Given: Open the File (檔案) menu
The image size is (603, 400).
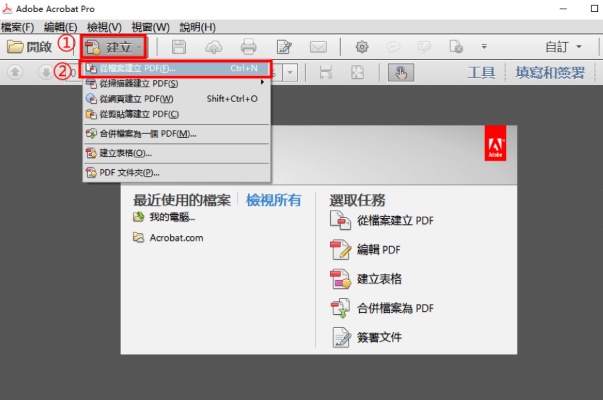Looking at the screenshot, I should 17,27.
